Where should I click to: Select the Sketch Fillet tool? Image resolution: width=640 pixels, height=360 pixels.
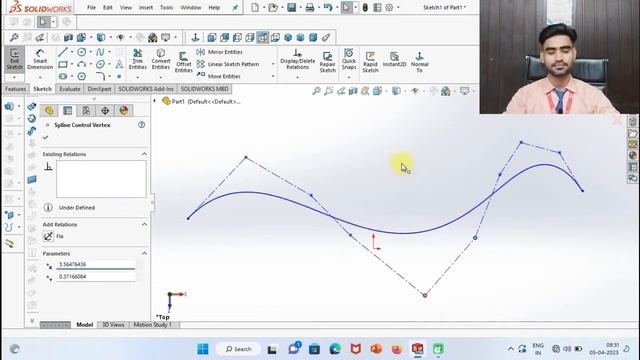pyautogui.click(x=100, y=76)
